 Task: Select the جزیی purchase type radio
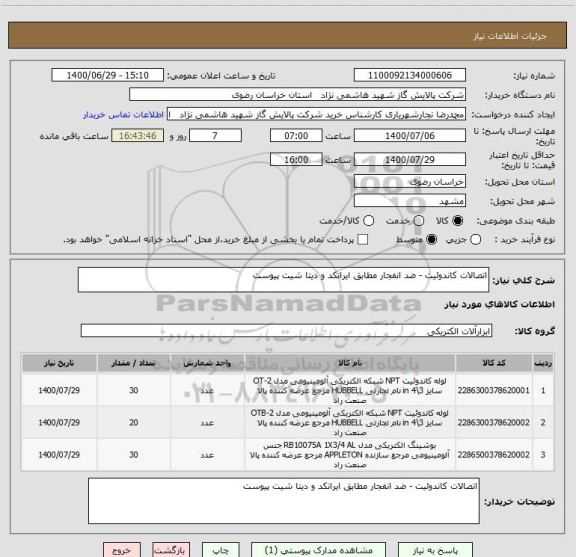[475, 240]
